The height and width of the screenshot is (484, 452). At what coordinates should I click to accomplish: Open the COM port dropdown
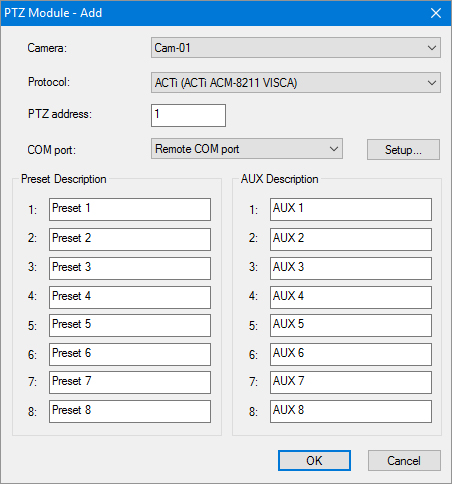(x=247, y=149)
